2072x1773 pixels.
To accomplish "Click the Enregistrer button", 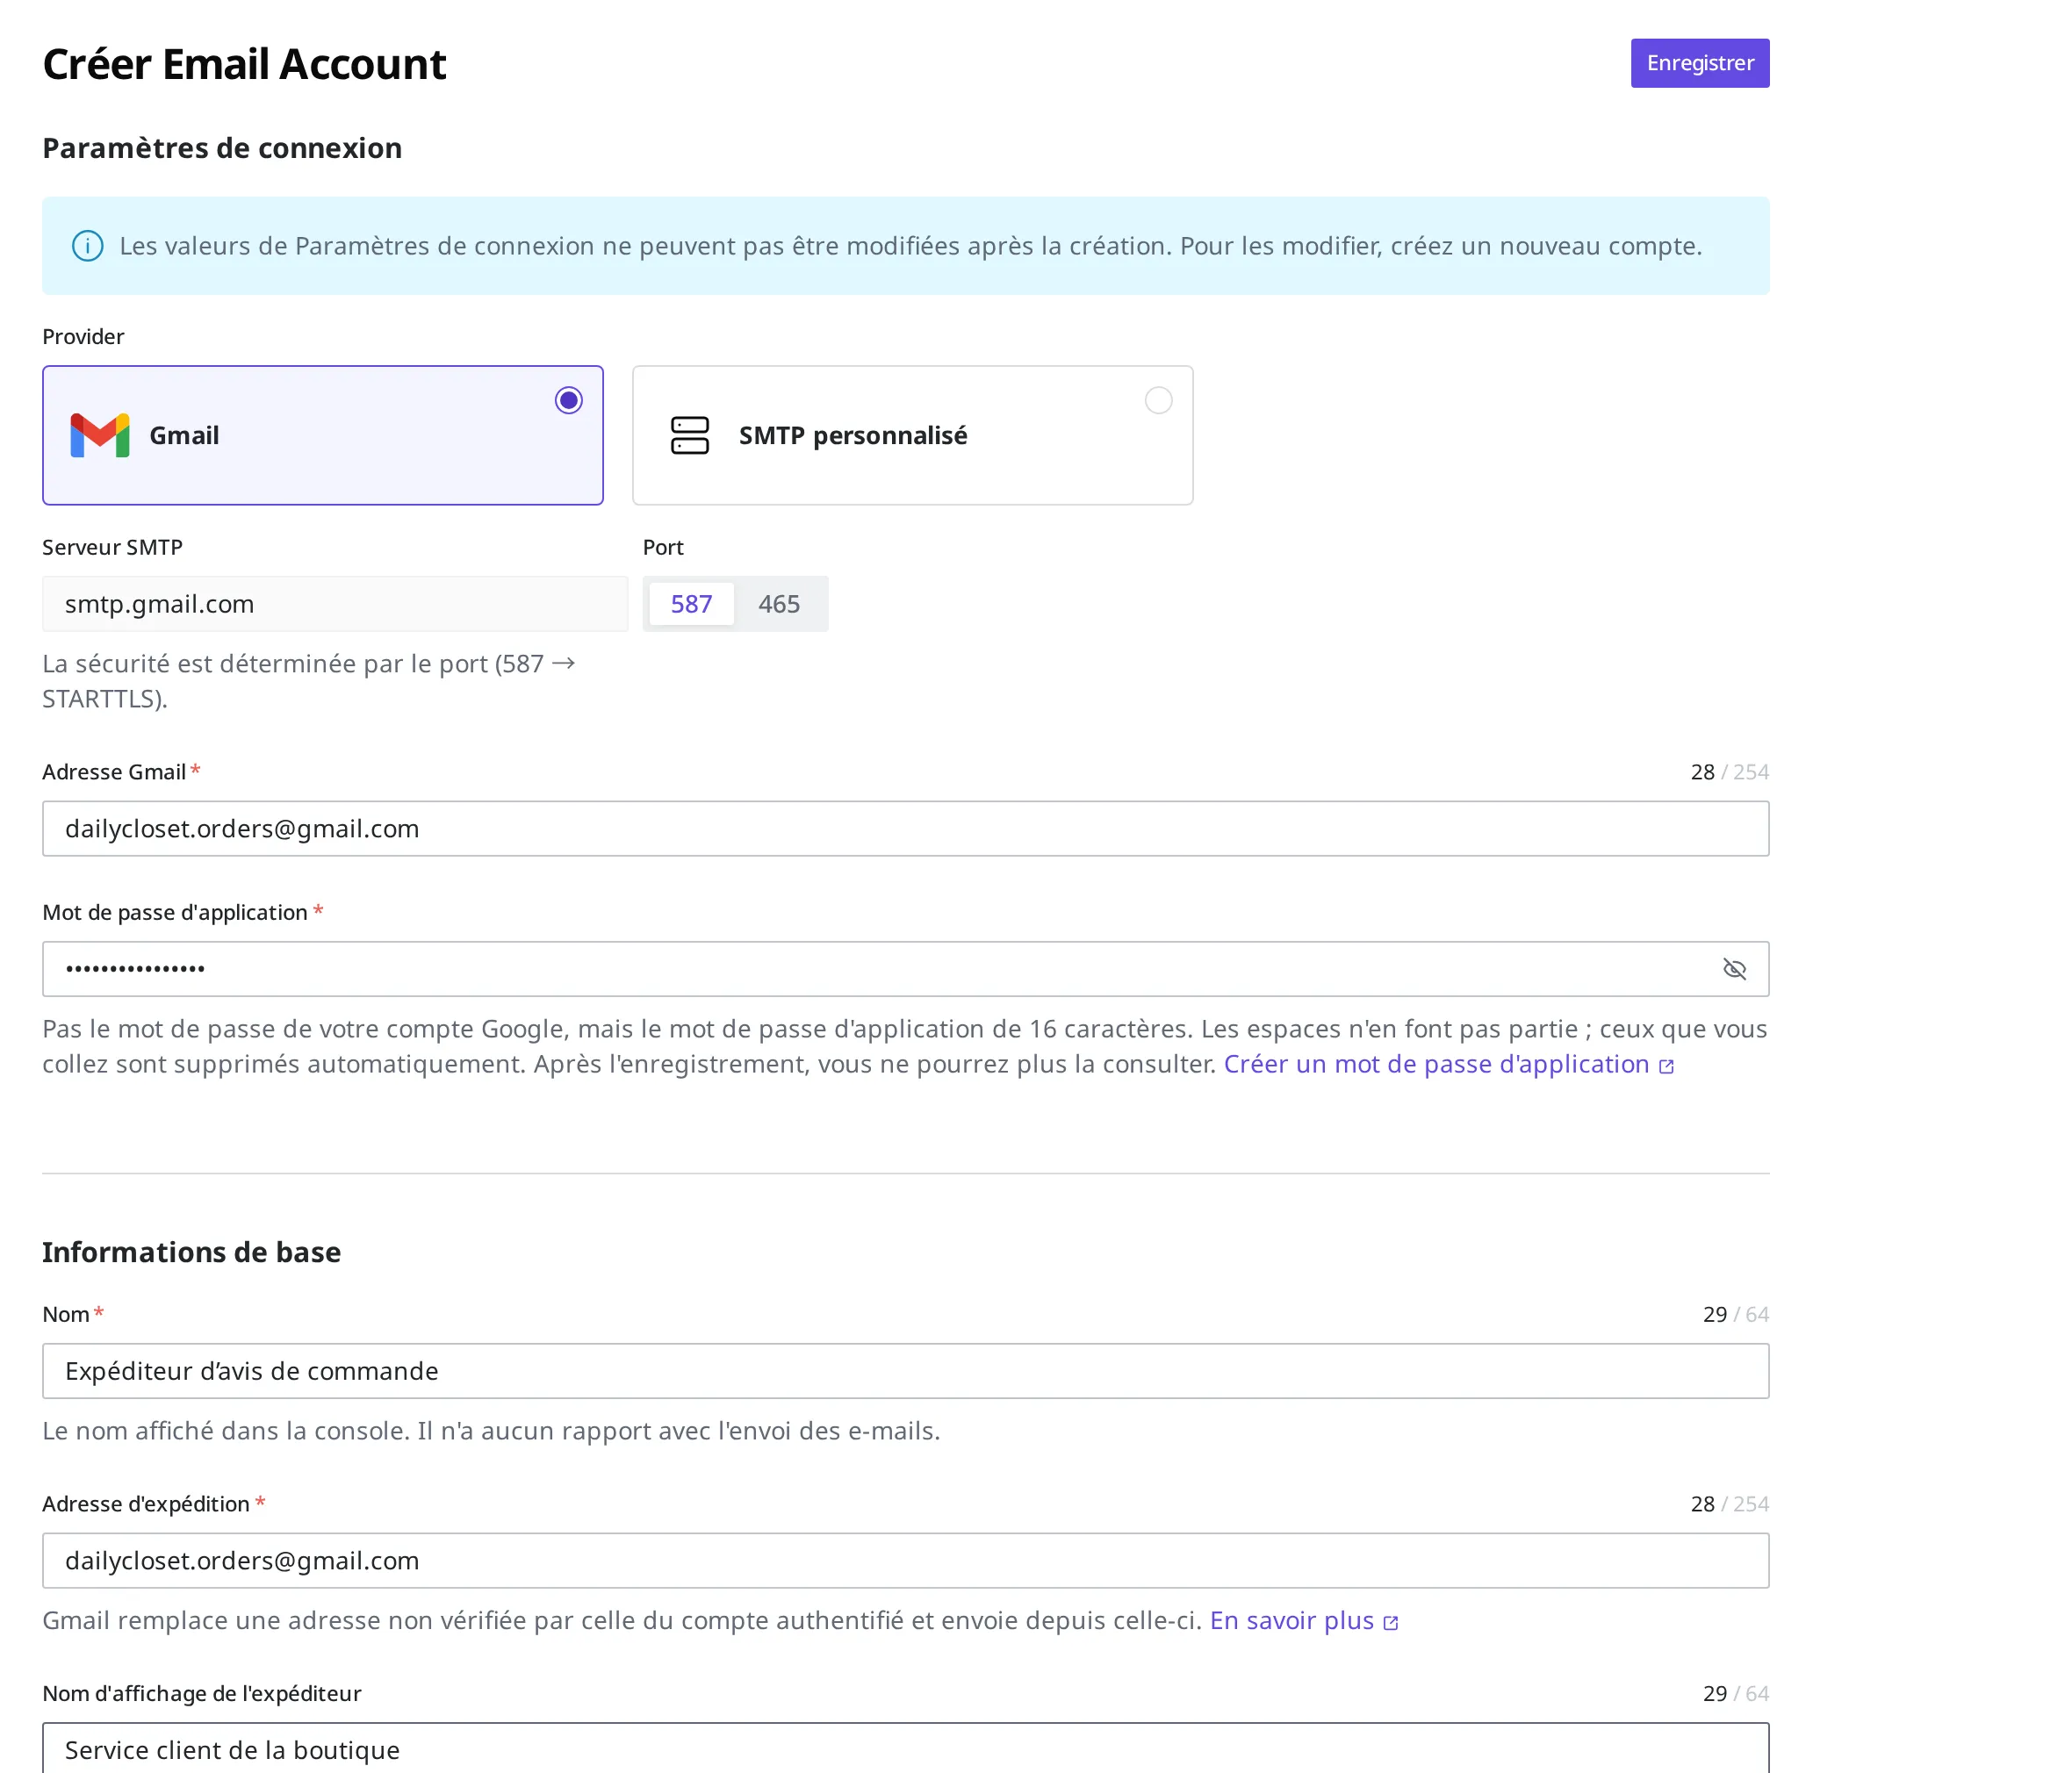I will (1699, 63).
